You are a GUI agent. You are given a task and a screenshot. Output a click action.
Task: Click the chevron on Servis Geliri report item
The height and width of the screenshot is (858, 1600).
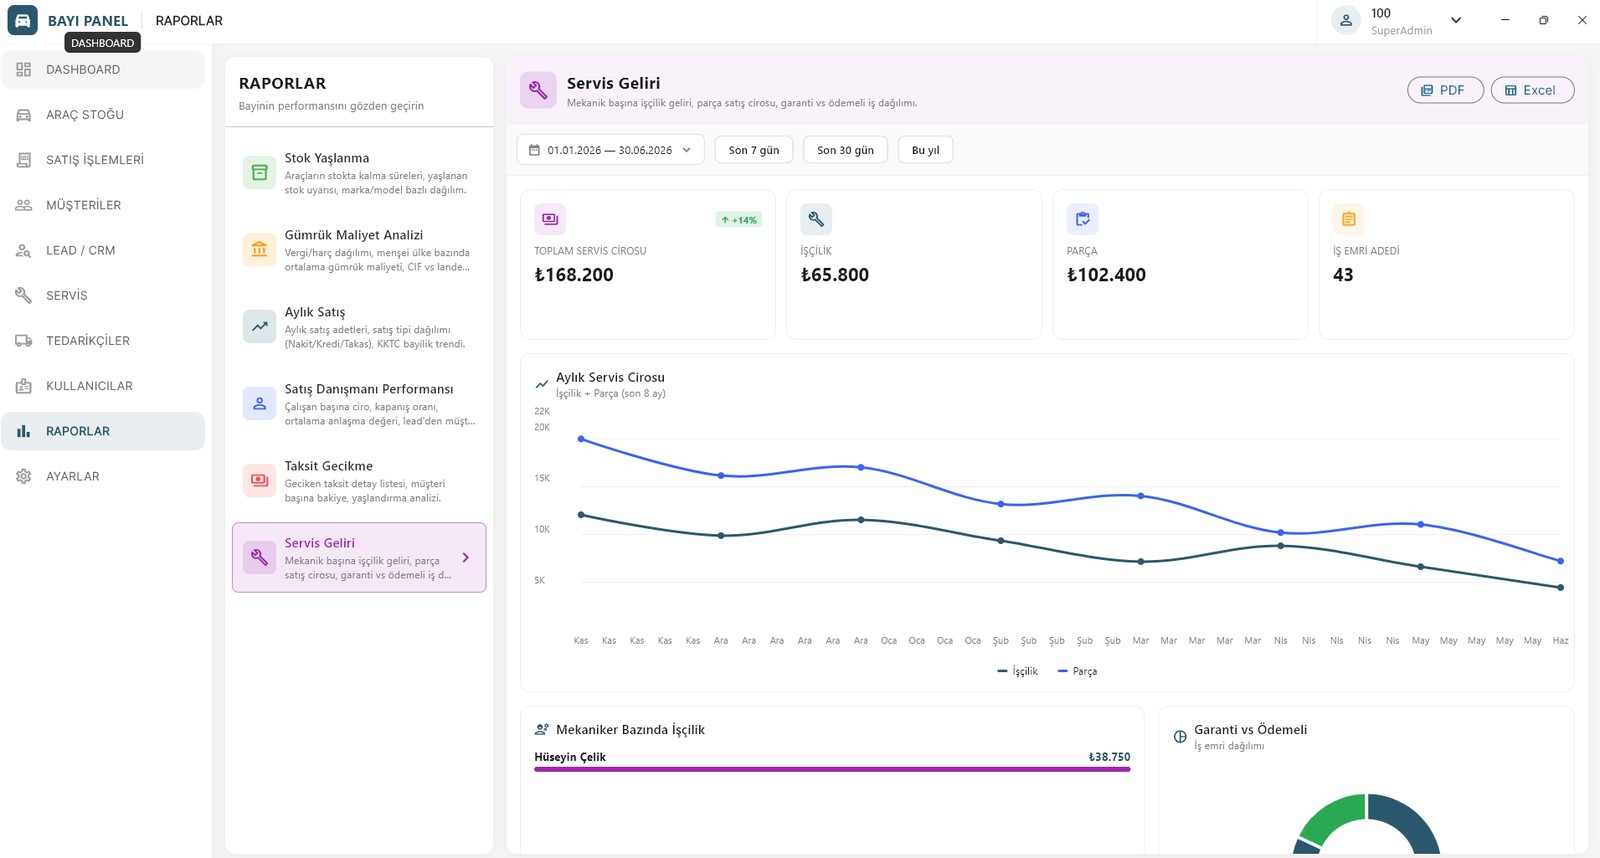coord(466,558)
